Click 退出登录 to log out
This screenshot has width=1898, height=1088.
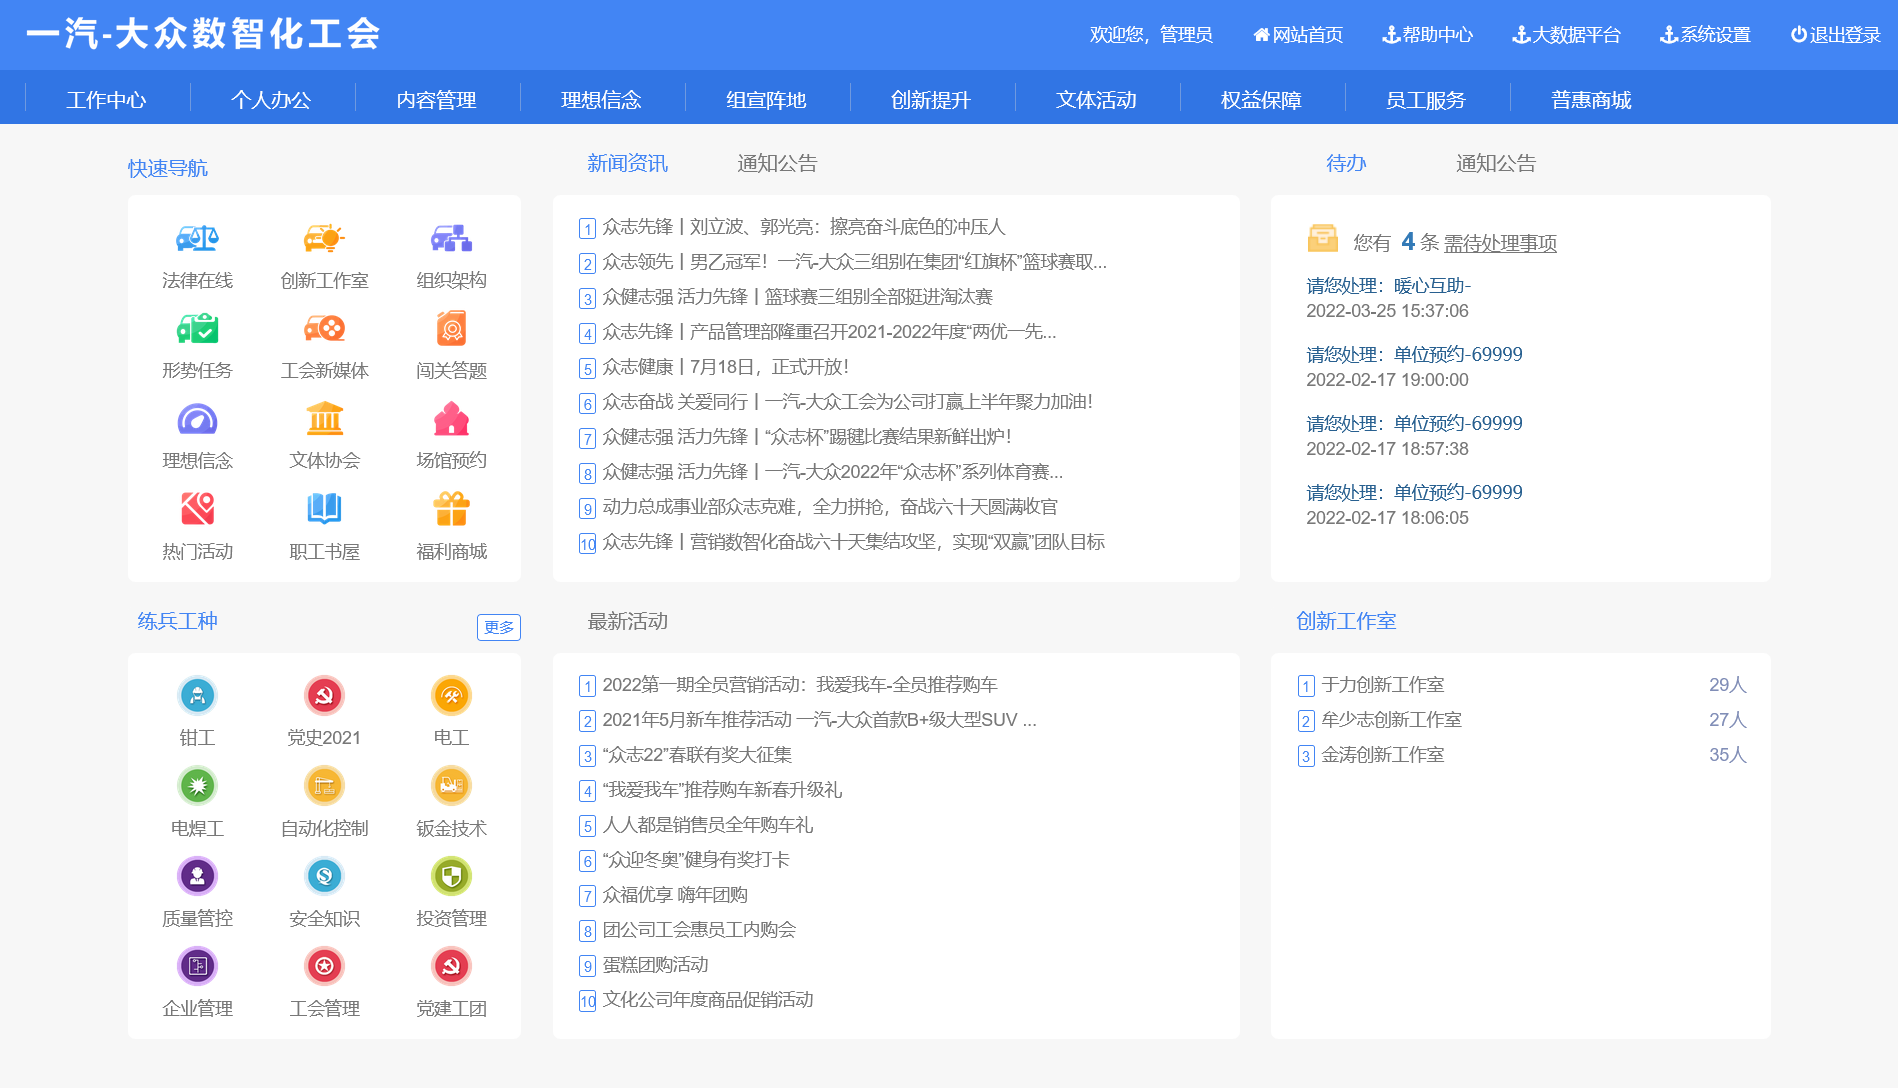(x=1835, y=35)
